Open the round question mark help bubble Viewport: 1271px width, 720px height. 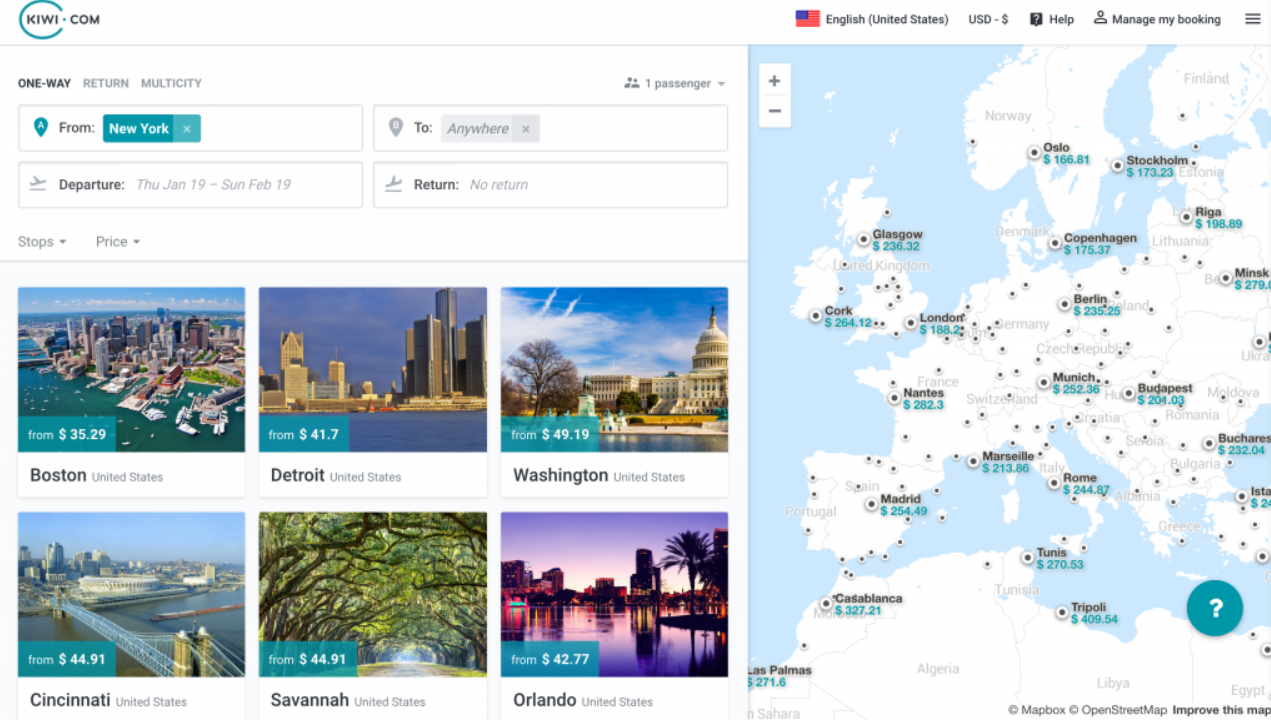pos(1215,608)
